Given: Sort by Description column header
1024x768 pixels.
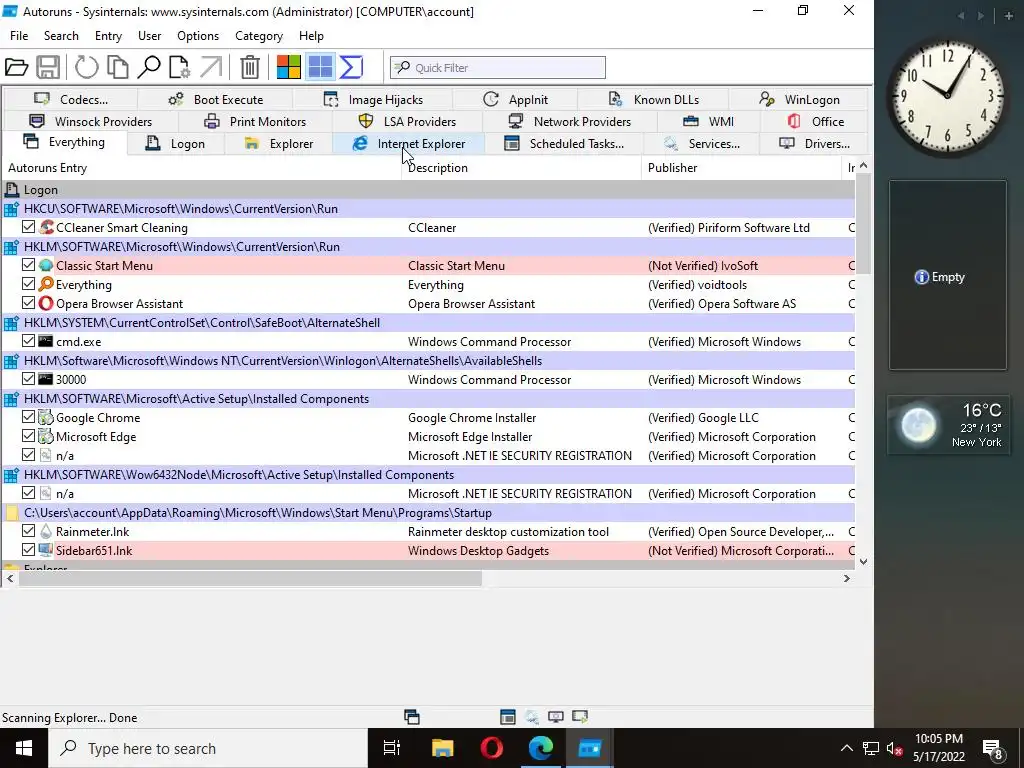Looking at the screenshot, I should [522, 168].
